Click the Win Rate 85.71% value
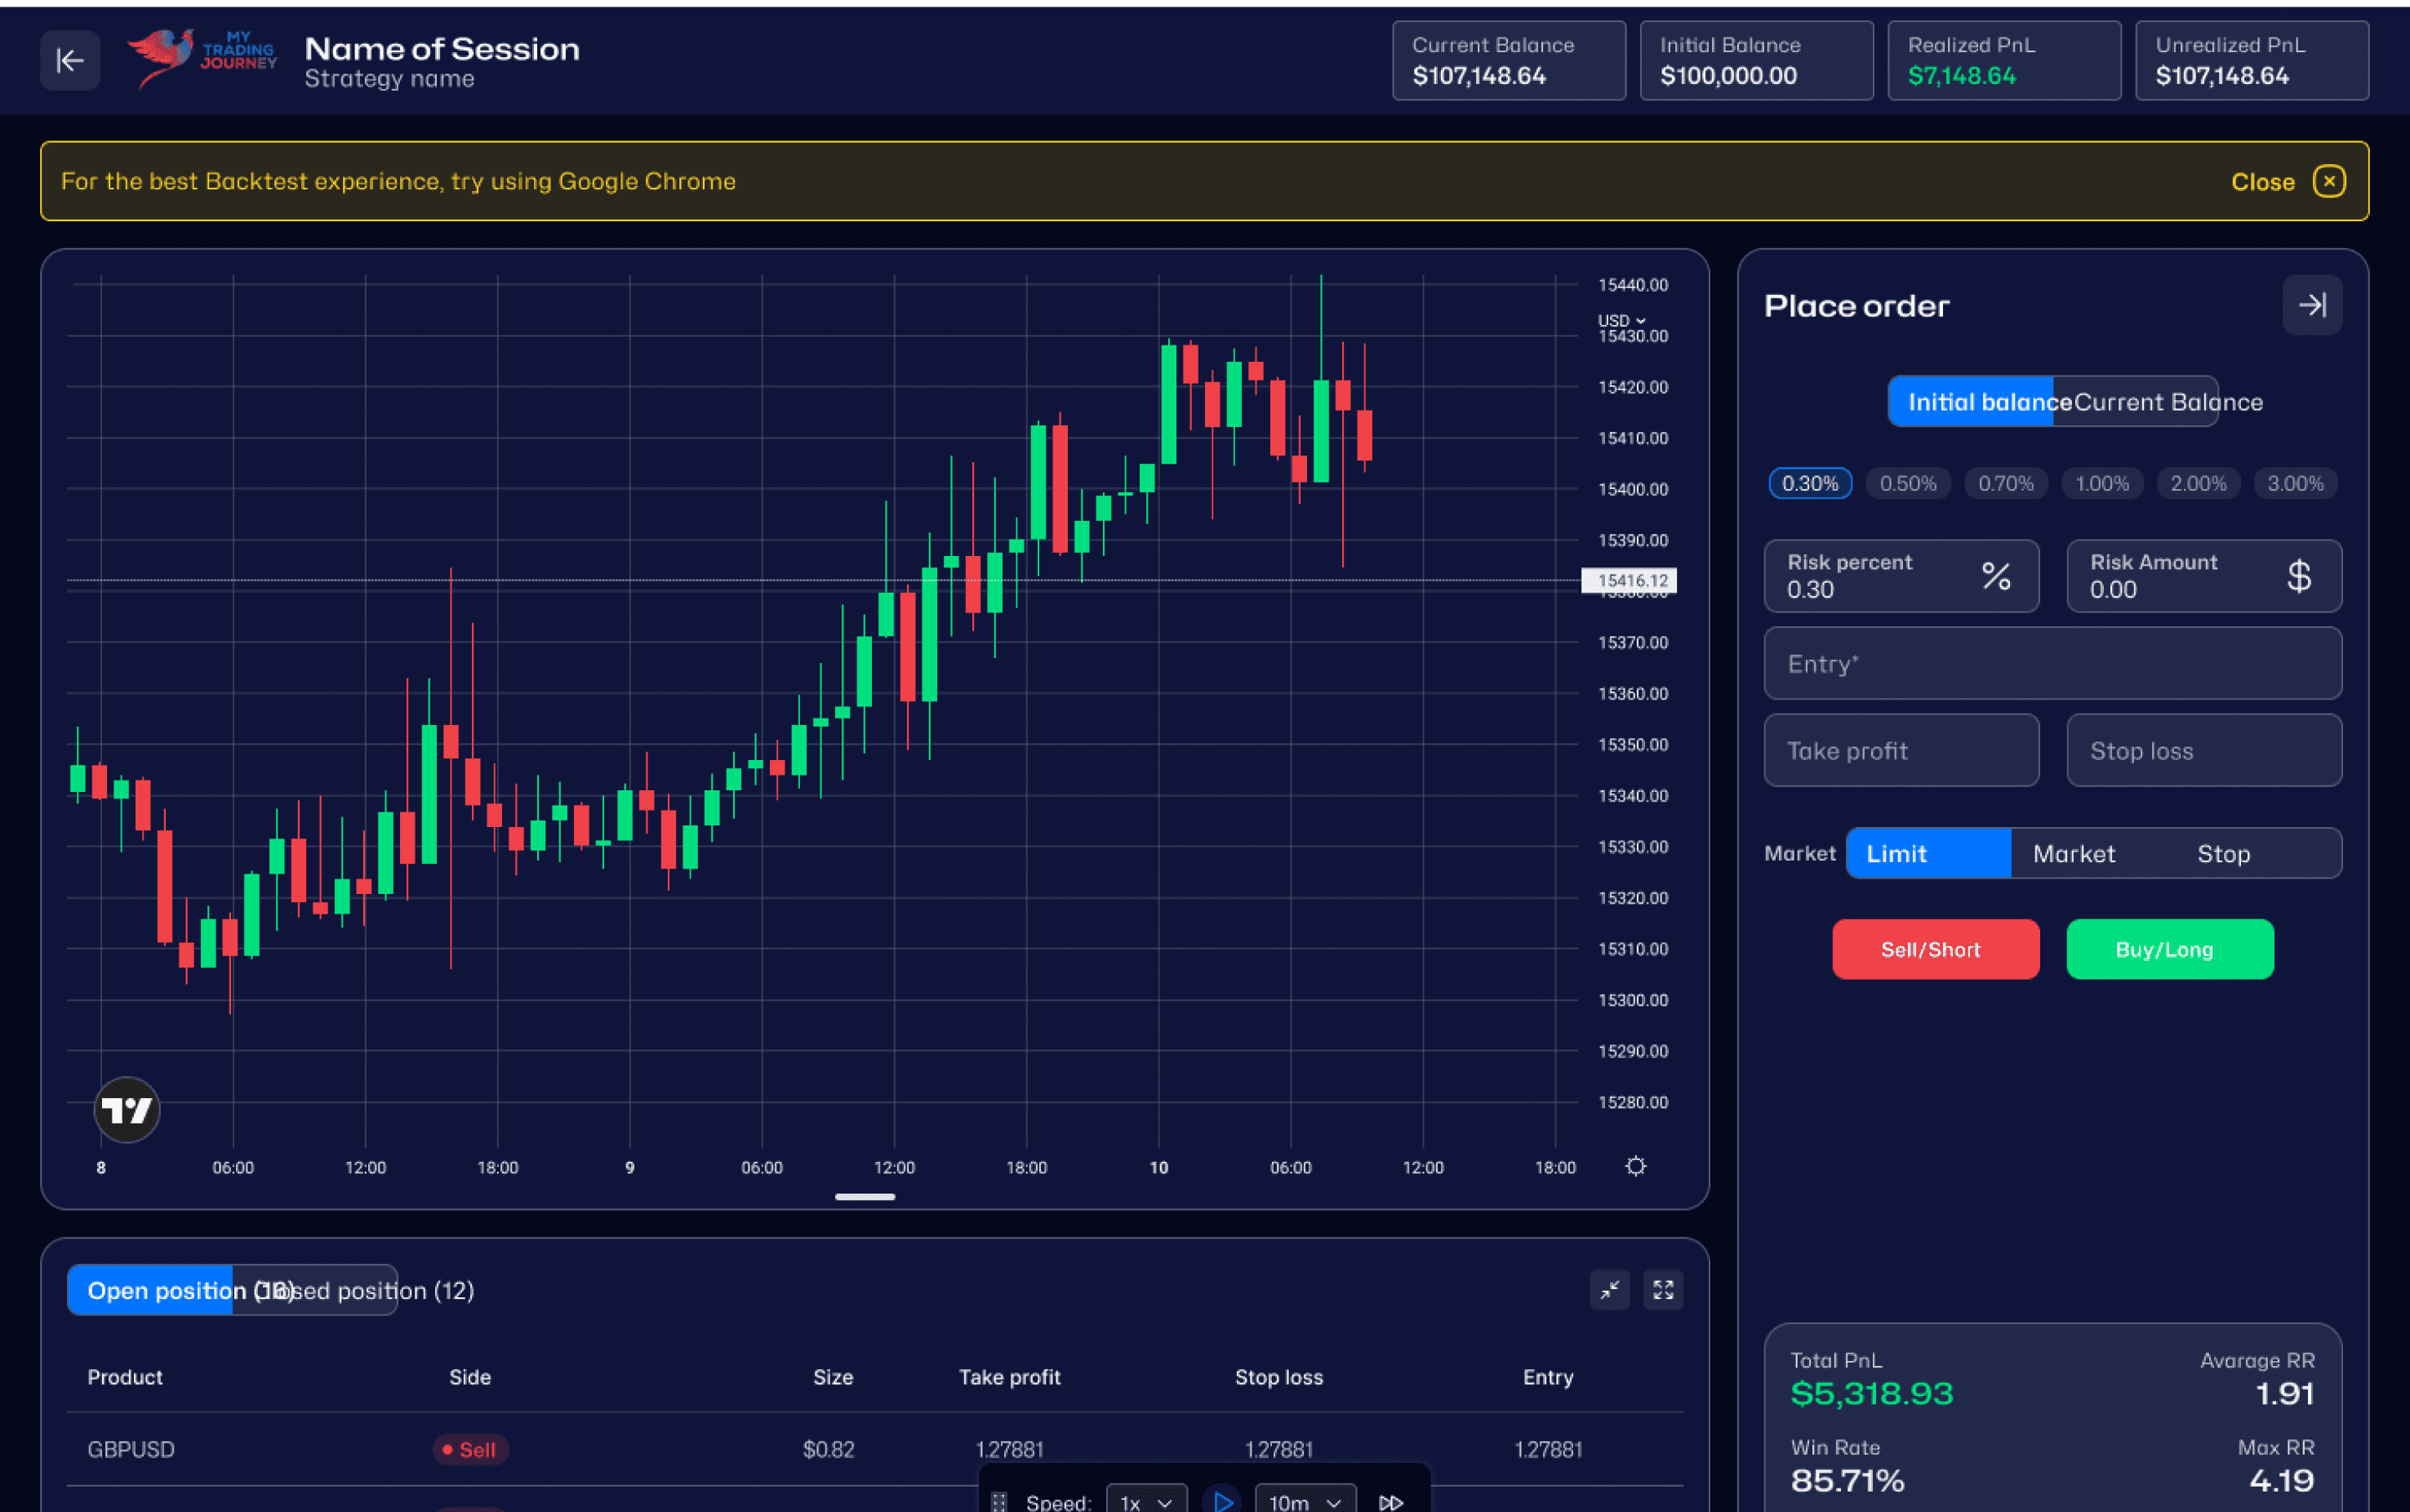2410x1512 pixels. 1847,1480
